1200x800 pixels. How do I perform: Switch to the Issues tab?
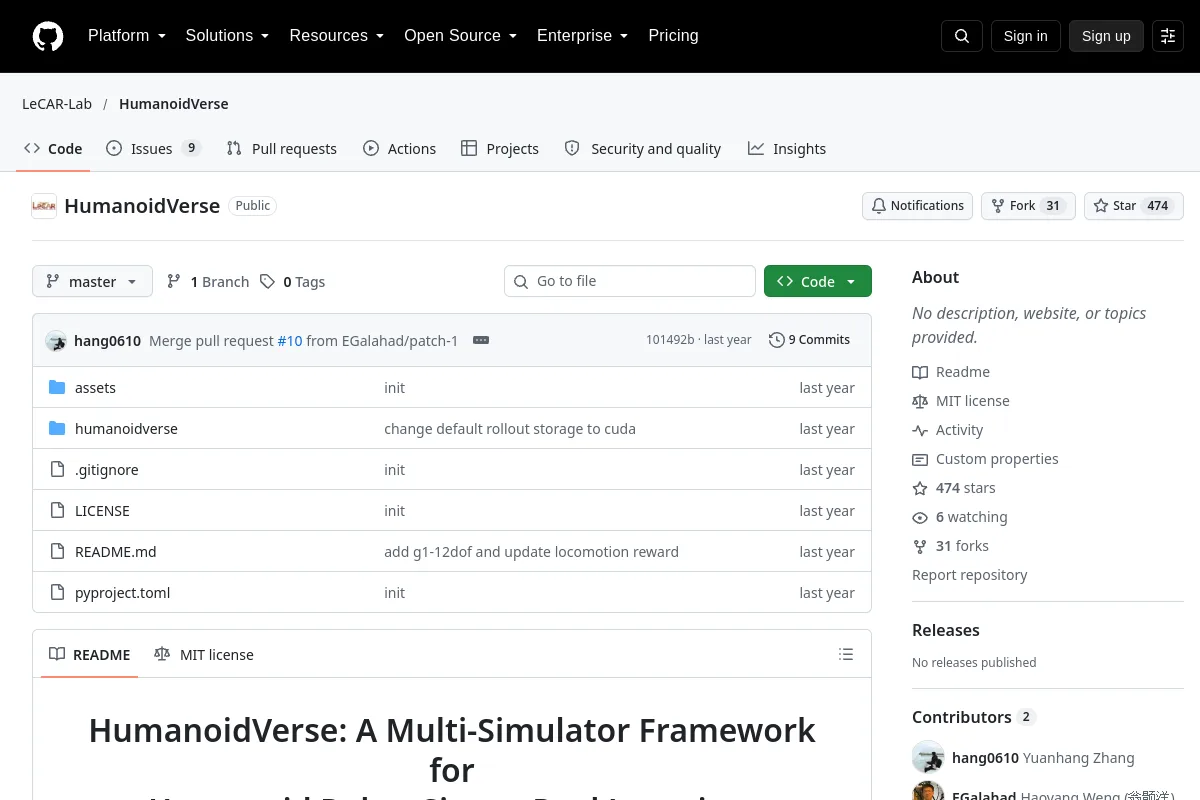click(154, 149)
